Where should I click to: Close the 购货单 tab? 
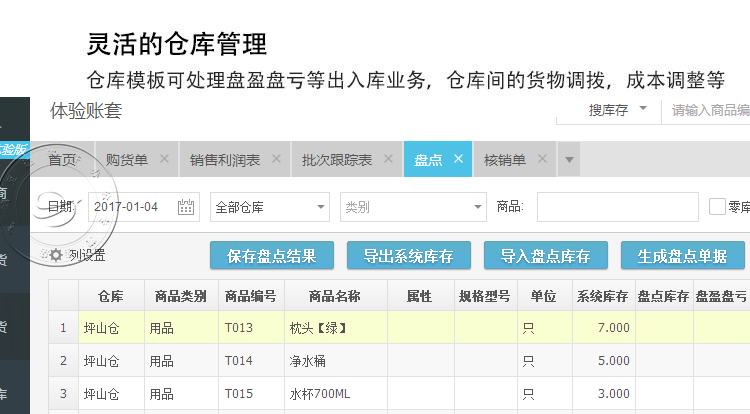165,159
